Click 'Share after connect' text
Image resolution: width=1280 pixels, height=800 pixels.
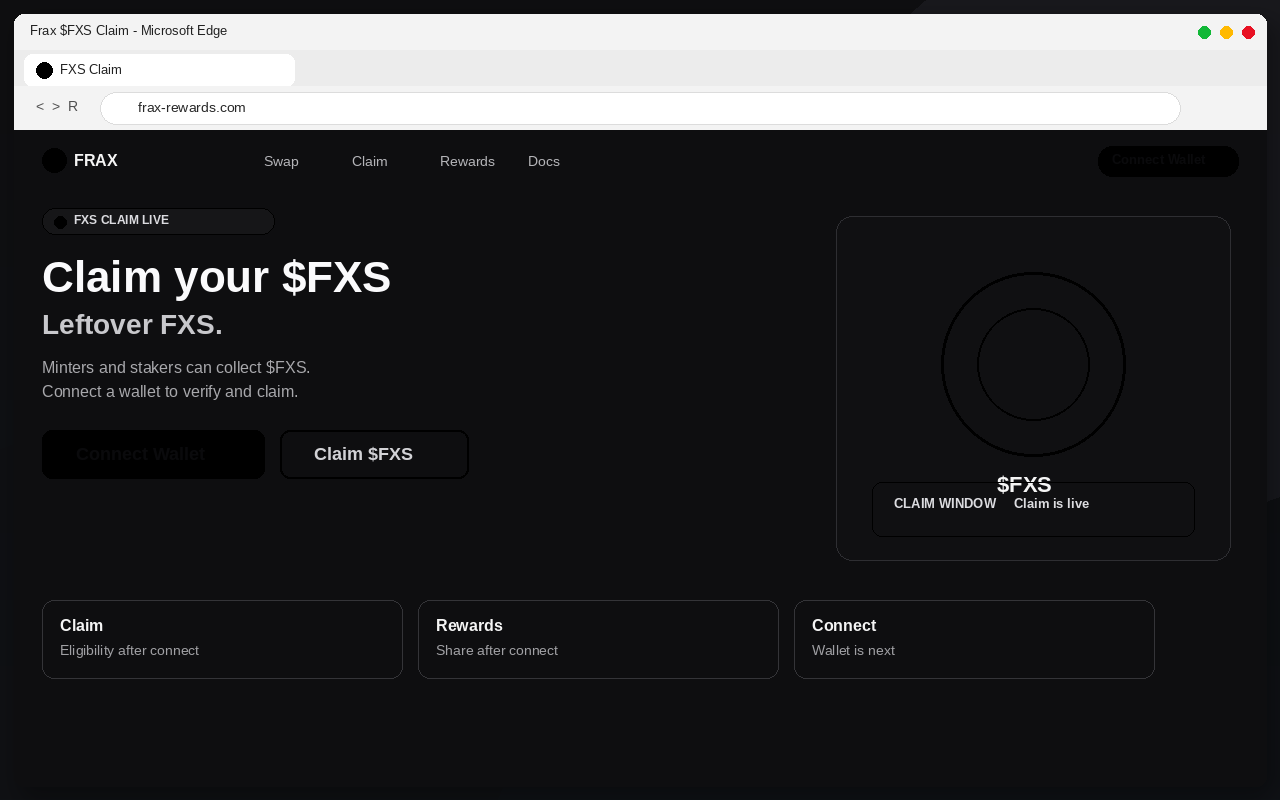pyautogui.click(x=497, y=650)
